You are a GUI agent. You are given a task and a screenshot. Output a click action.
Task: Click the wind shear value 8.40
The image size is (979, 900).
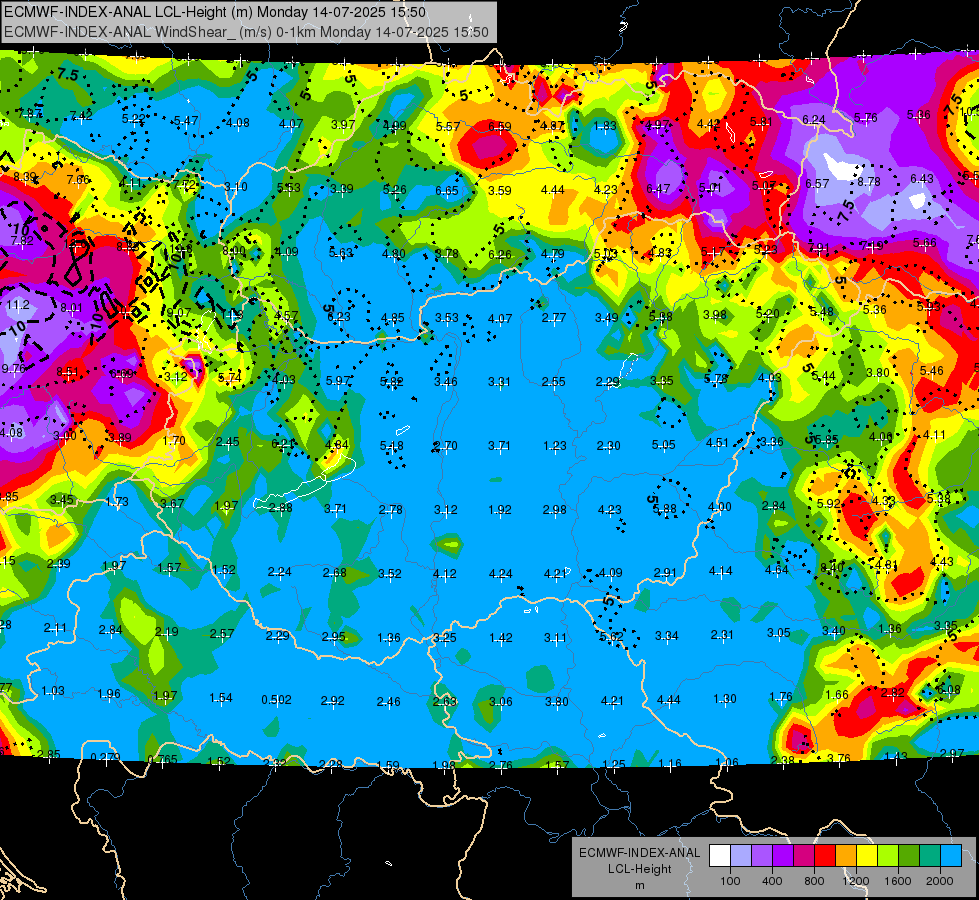click(x=832, y=567)
